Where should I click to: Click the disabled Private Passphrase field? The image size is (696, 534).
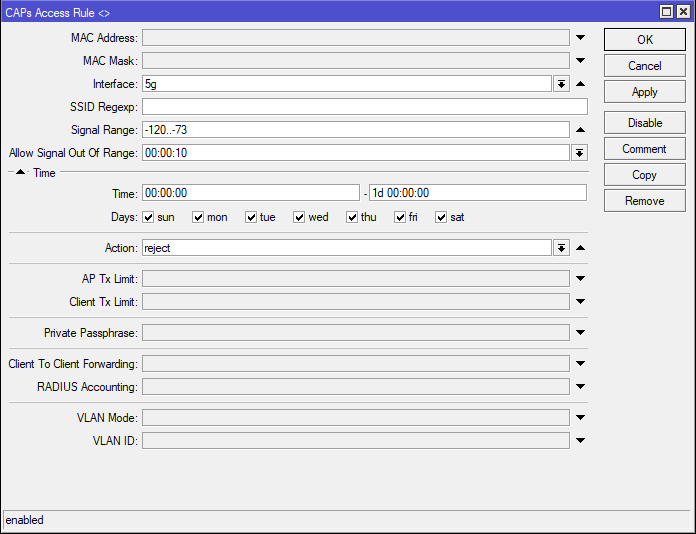coord(356,332)
